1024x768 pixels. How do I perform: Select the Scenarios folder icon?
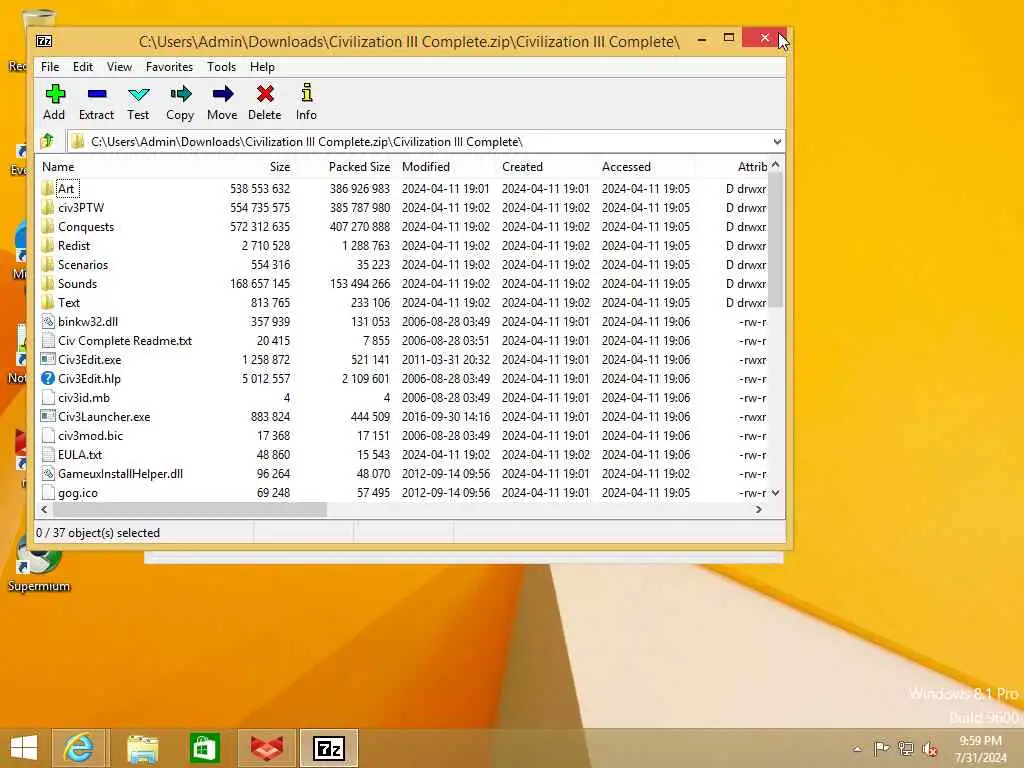coord(47,264)
